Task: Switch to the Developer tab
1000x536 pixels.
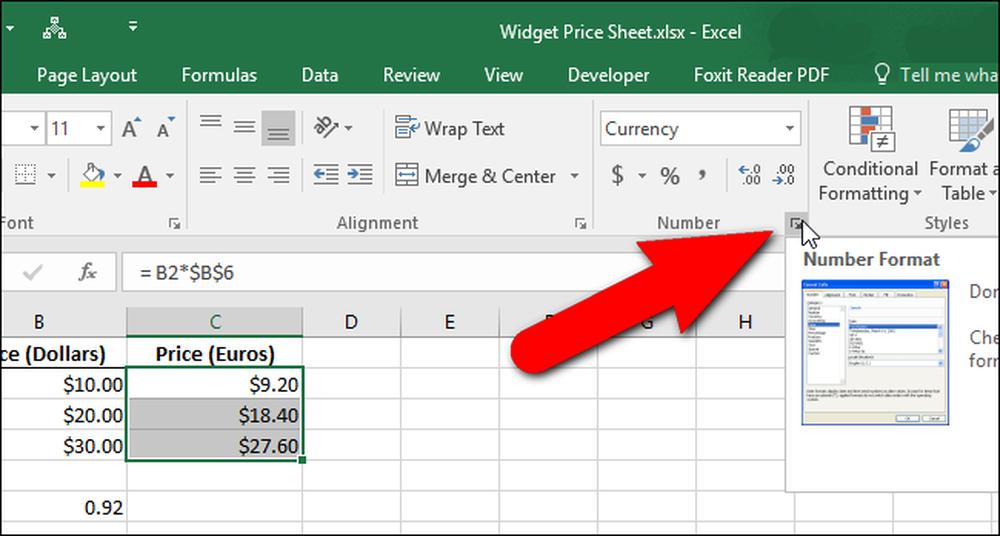Action: [x=608, y=75]
